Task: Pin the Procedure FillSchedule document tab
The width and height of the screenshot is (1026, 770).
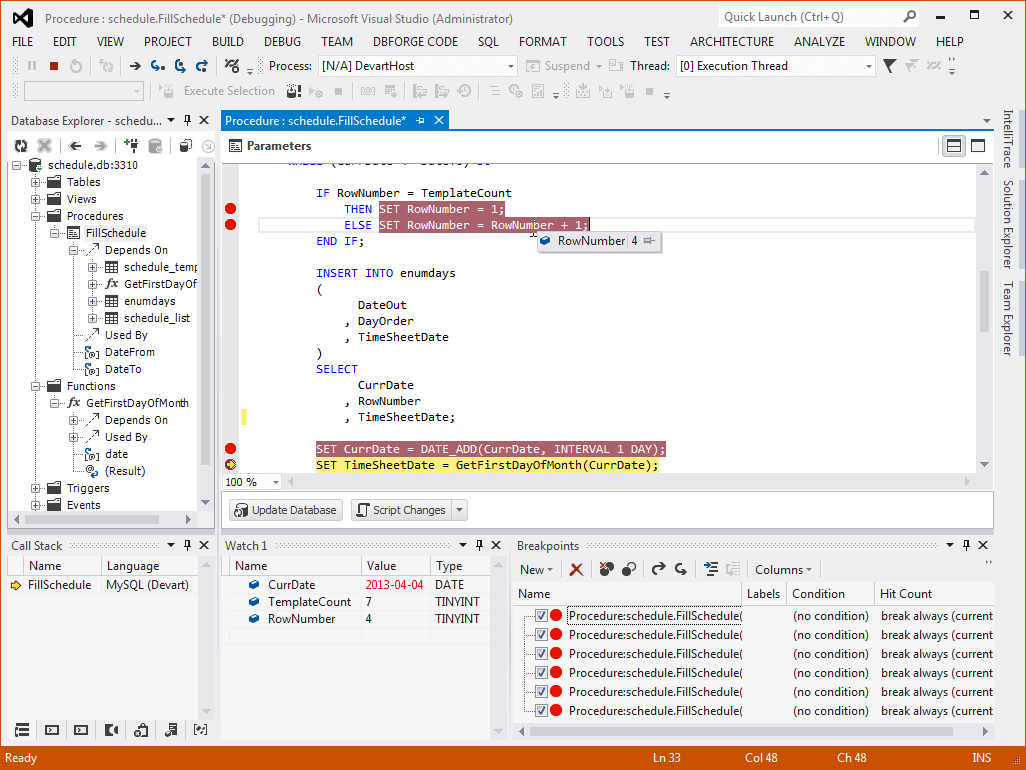Action: [x=420, y=120]
